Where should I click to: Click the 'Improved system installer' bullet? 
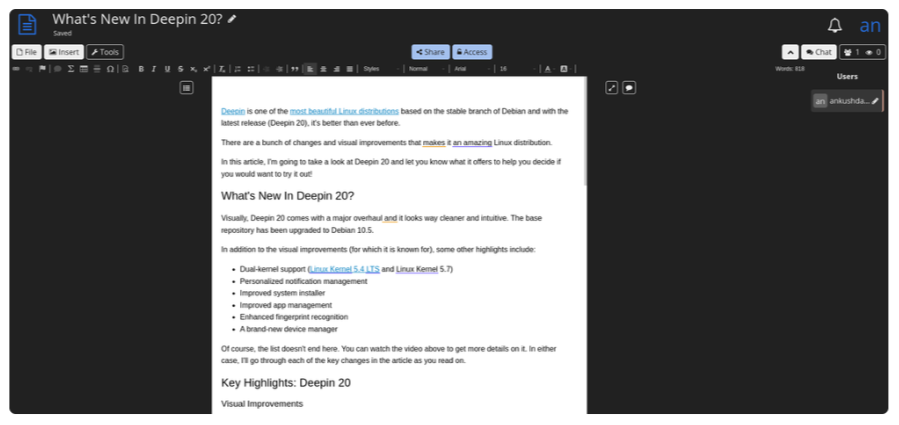(x=282, y=293)
